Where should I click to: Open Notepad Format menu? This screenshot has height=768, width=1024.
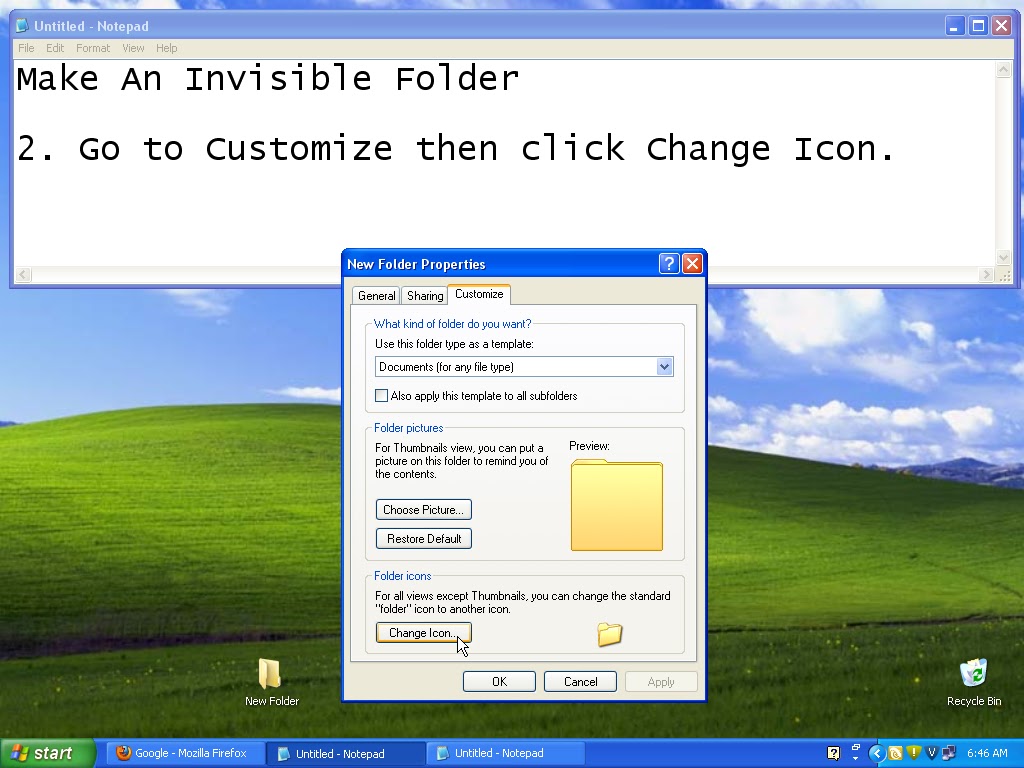pyautogui.click(x=93, y=48)
